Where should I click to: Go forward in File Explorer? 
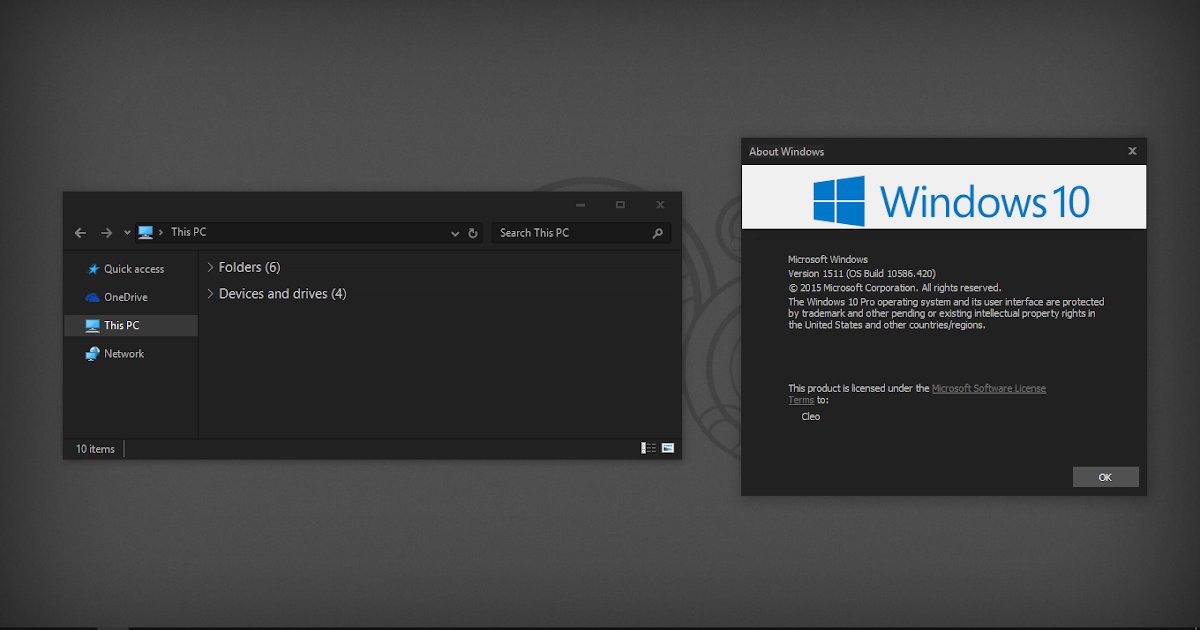point(106,233)
